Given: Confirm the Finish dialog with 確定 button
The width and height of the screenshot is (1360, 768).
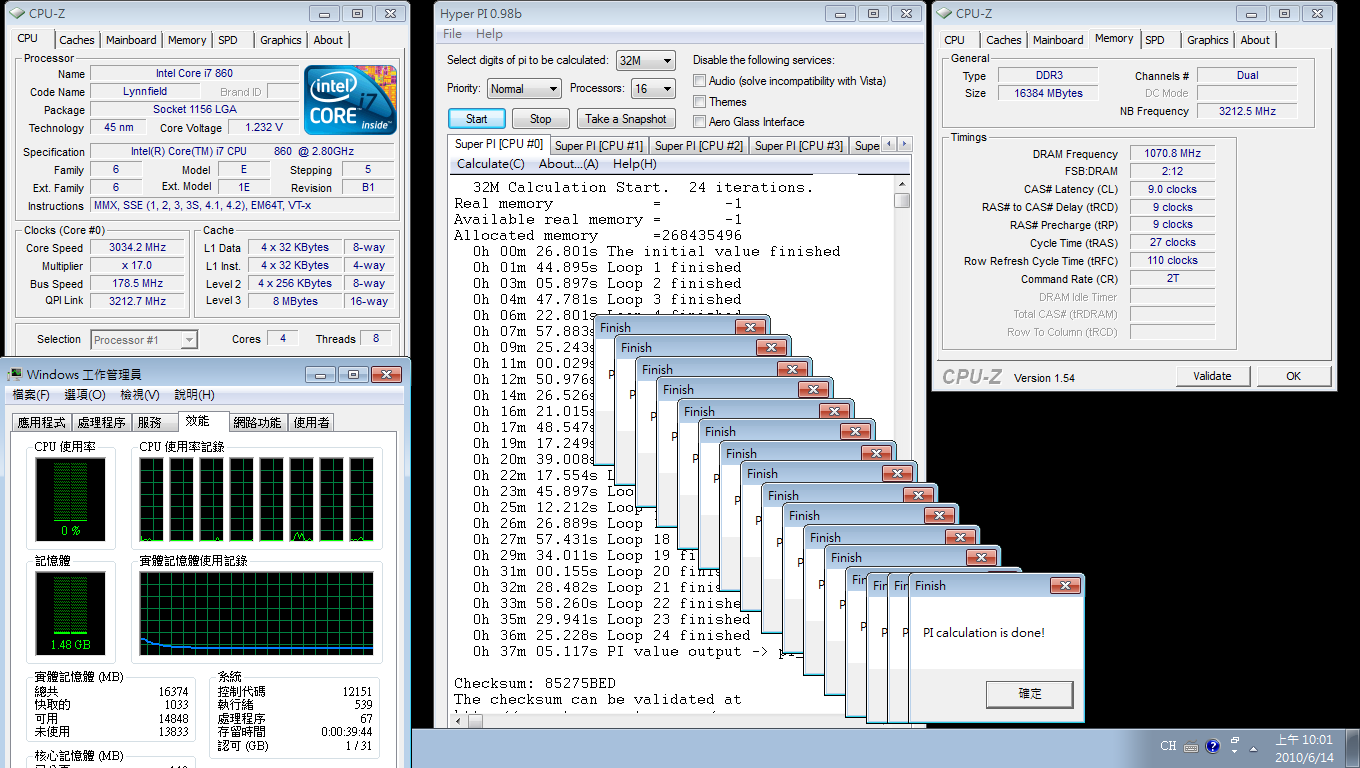Looking at the screenshot, I should [1030, 694].
